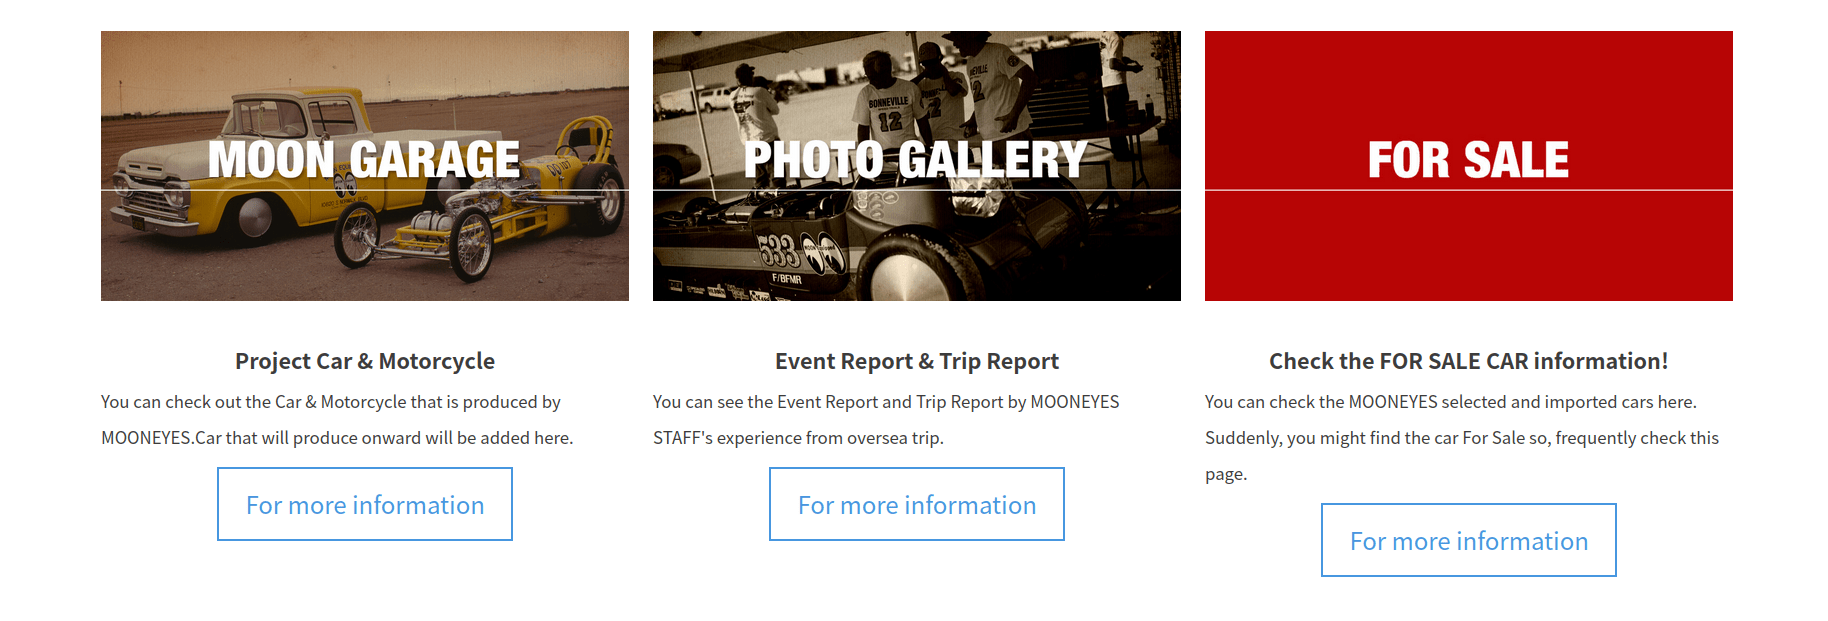The height and width of the screenshot is (621, 1828).
Task: Open the PHOTO GALLERY banner title
Action: tap(916, 160)
